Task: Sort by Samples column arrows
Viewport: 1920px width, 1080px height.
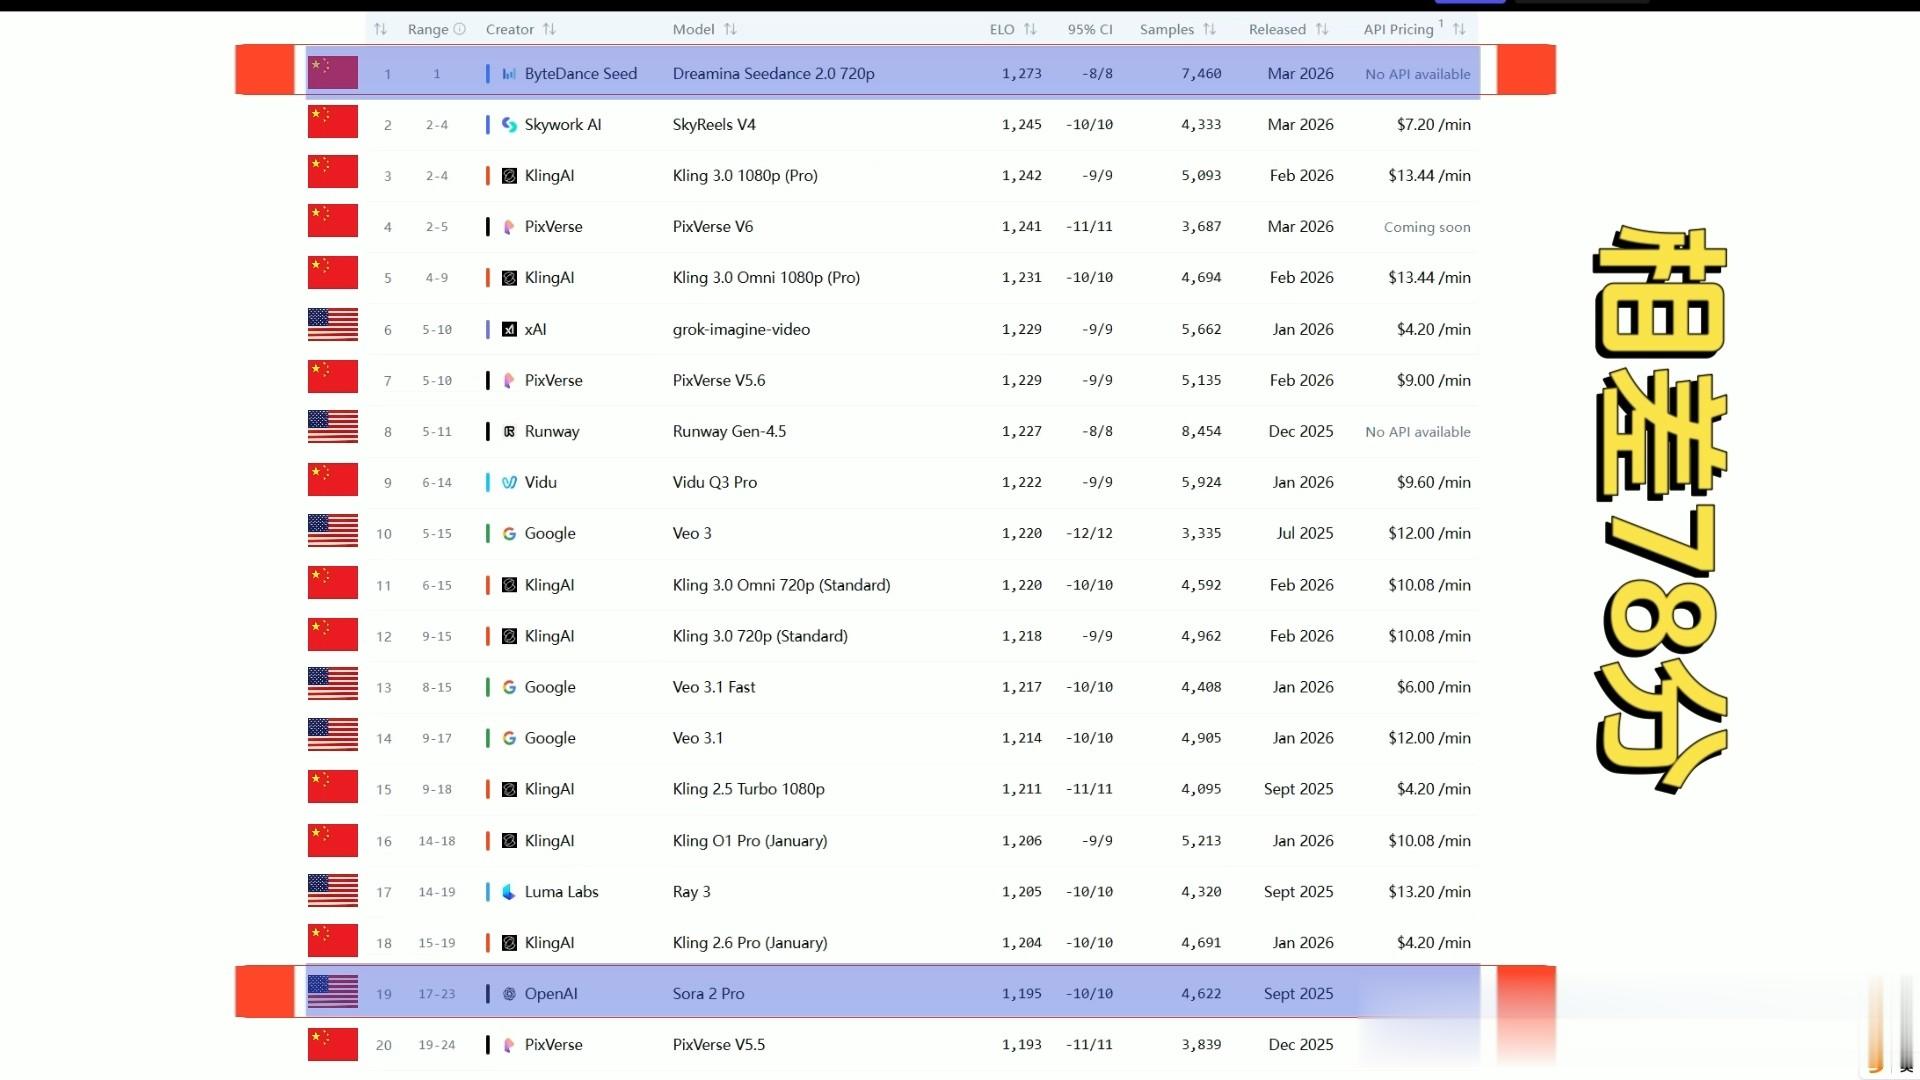Action: pyautogui.click(x=1209, y=29)
